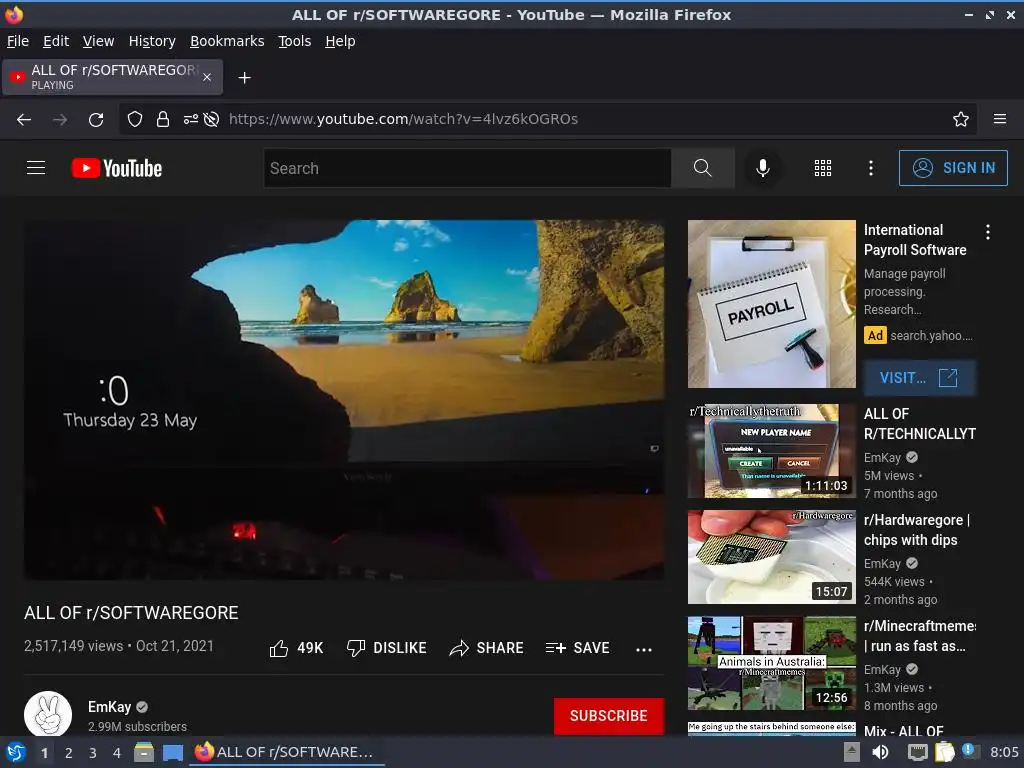Bookmark this page with the star
The width and height of the screenshot is (1024, 768).
pyautogui.click(x=961, y=119)
